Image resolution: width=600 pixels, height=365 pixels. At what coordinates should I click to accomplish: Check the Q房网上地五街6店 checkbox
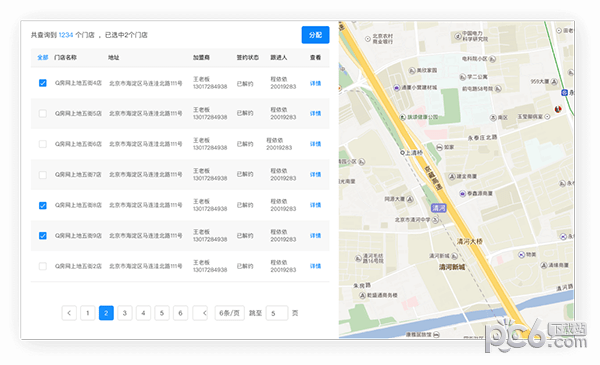click(x=43, y=144)
